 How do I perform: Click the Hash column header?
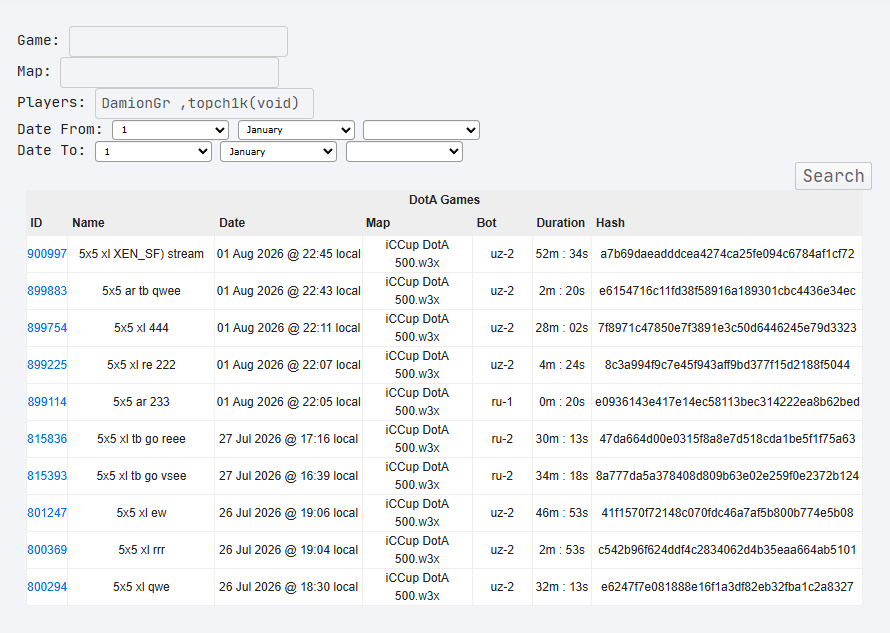click(x=610, y=223)
